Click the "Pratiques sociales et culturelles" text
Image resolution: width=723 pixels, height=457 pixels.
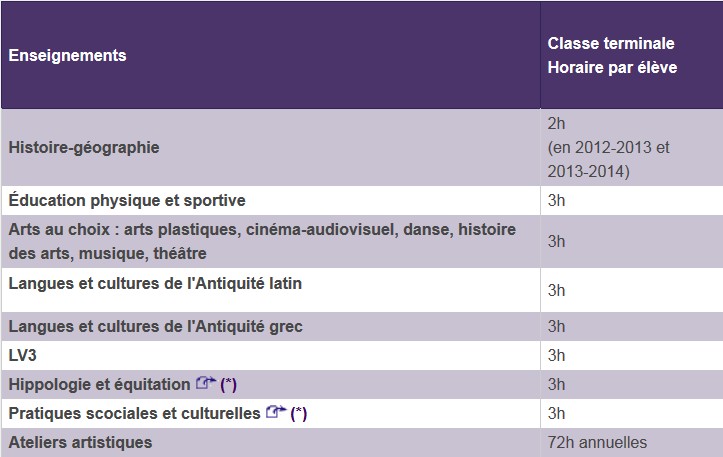click(x=134, y=413)
